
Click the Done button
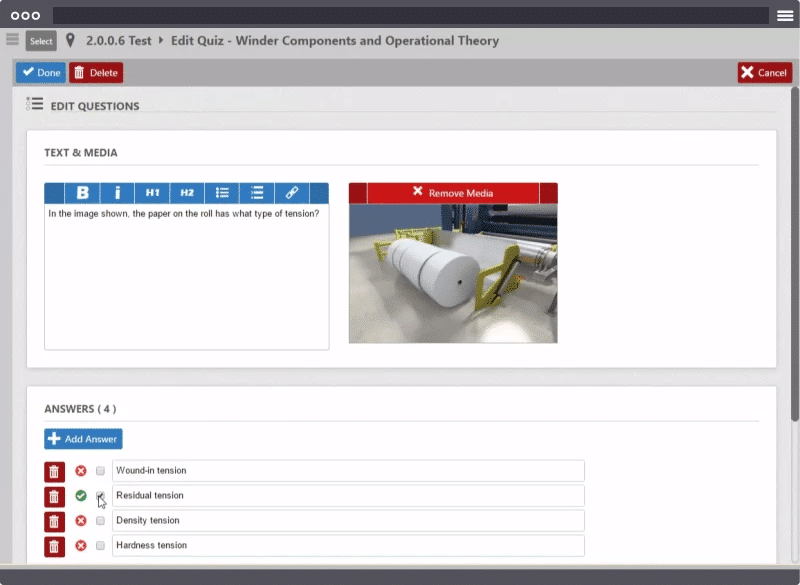tap(41, 73)
